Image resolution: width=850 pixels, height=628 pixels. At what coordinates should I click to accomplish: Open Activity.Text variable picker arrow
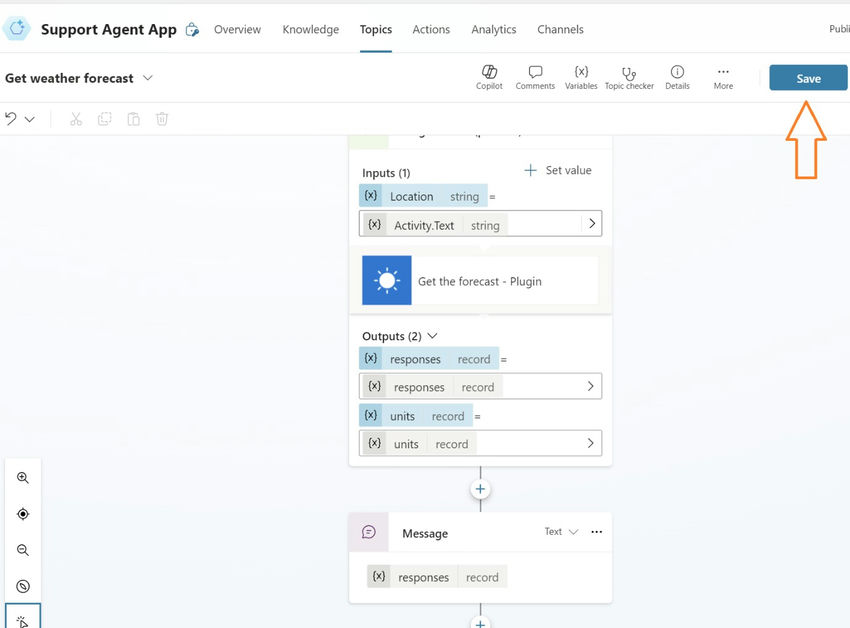(x=592, y=223)
